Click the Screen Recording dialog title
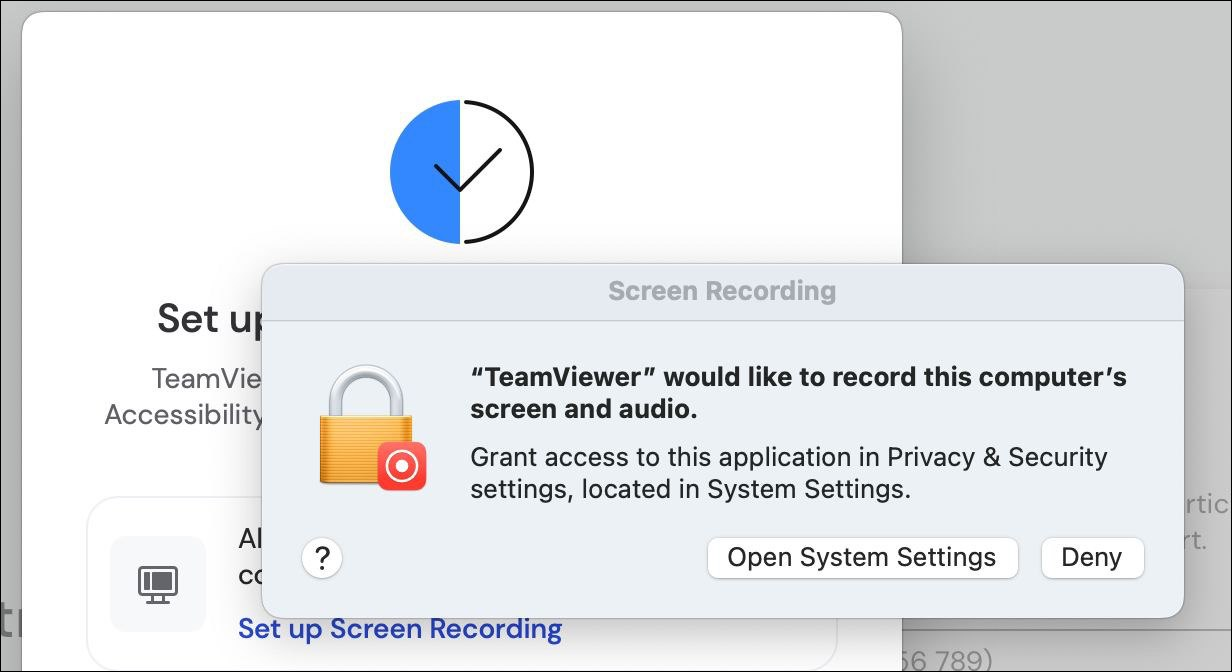Image resolution: width=1232 pixels, height=672 pixels. coord(722,291)
